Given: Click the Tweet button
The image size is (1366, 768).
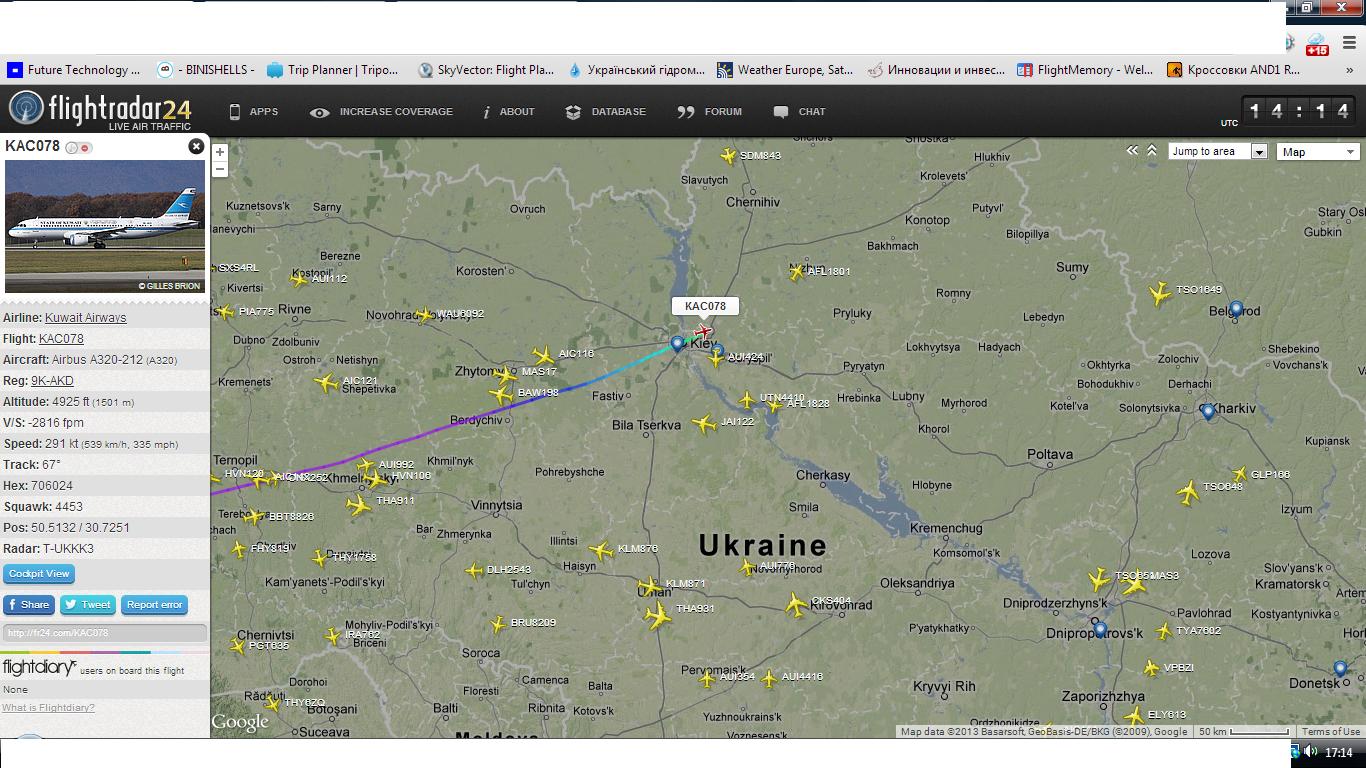Looking at the screenshot, I should pos(88,605).
